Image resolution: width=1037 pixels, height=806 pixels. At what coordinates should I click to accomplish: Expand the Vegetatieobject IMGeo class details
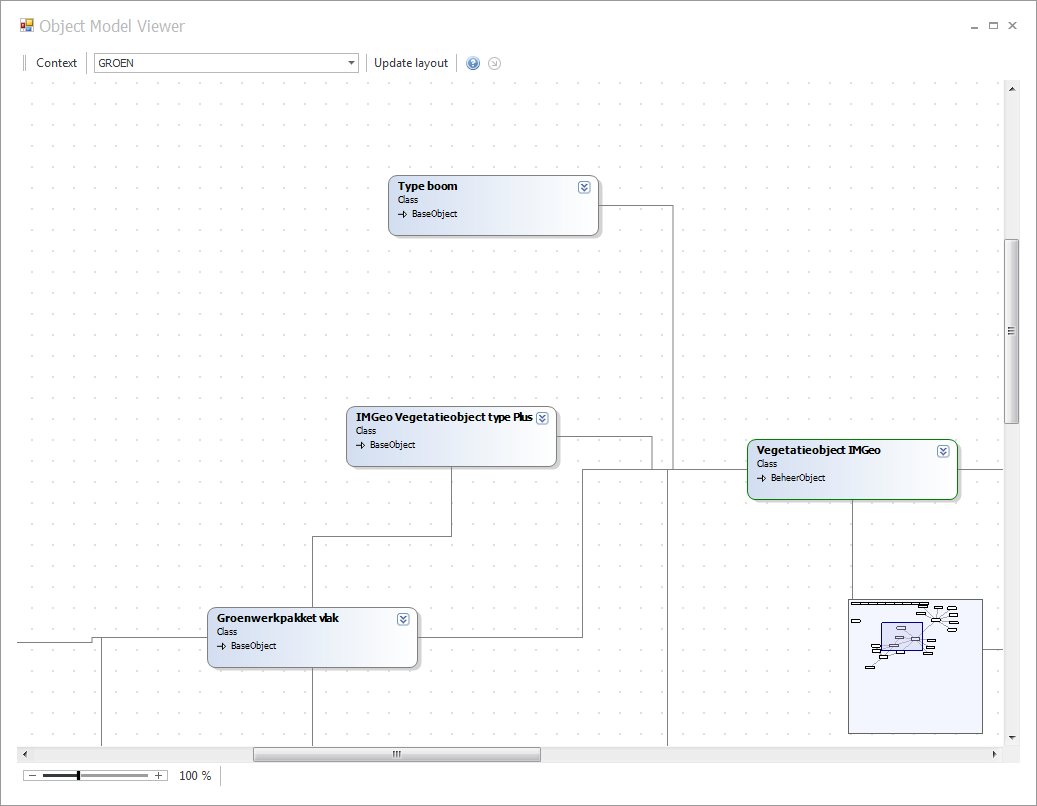tap(943, 451)
